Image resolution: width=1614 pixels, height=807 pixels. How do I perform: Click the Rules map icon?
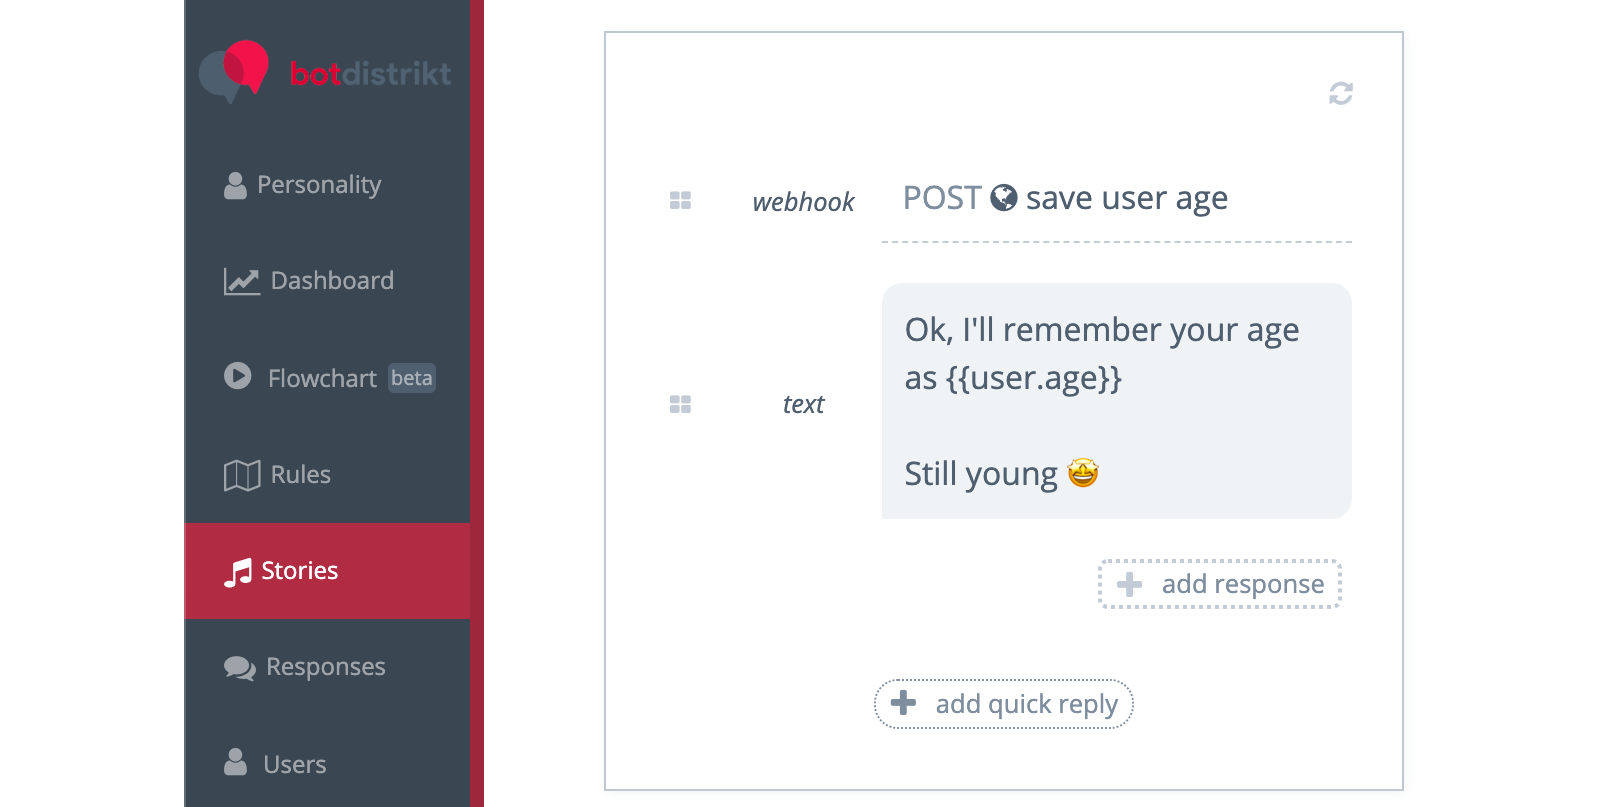tap(241, 475)
